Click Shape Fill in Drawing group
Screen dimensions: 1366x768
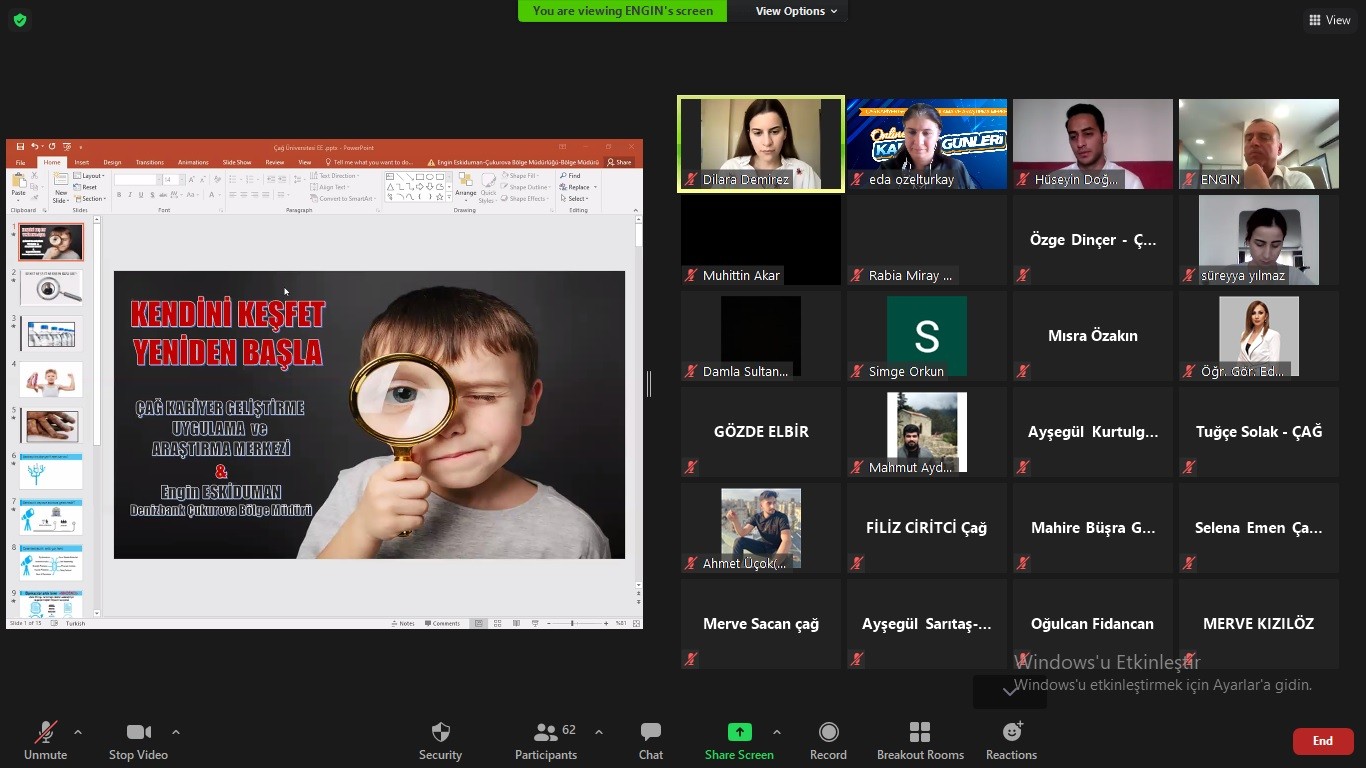click(x=522, y=176)
